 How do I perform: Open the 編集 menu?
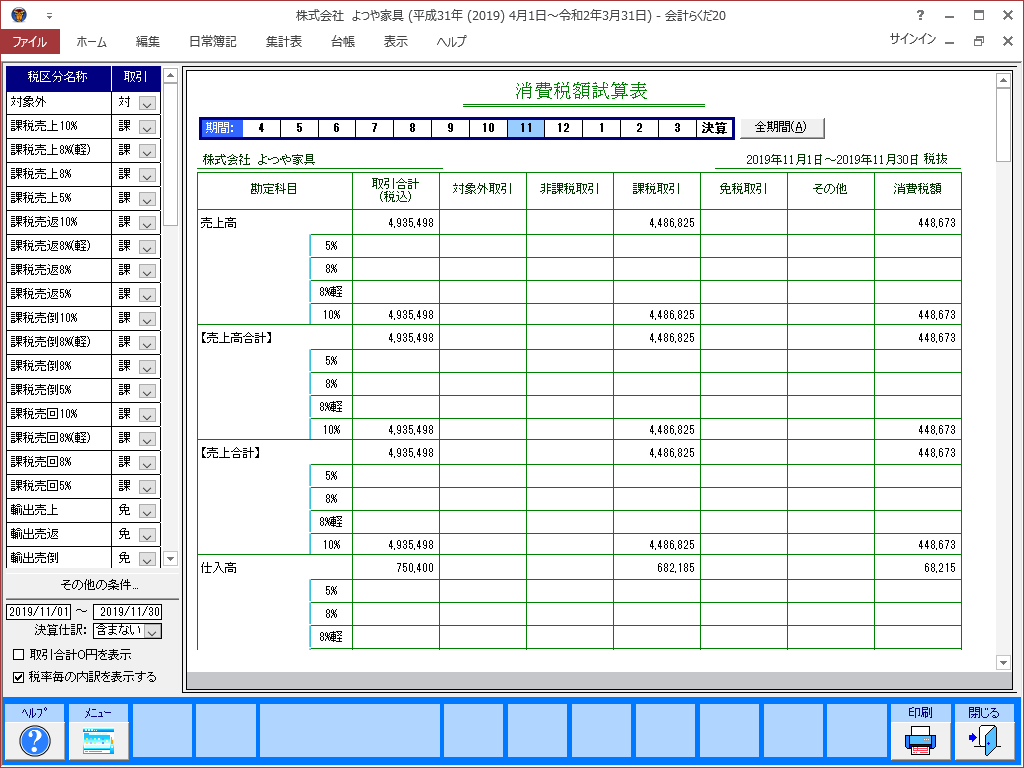coord(148,41)
